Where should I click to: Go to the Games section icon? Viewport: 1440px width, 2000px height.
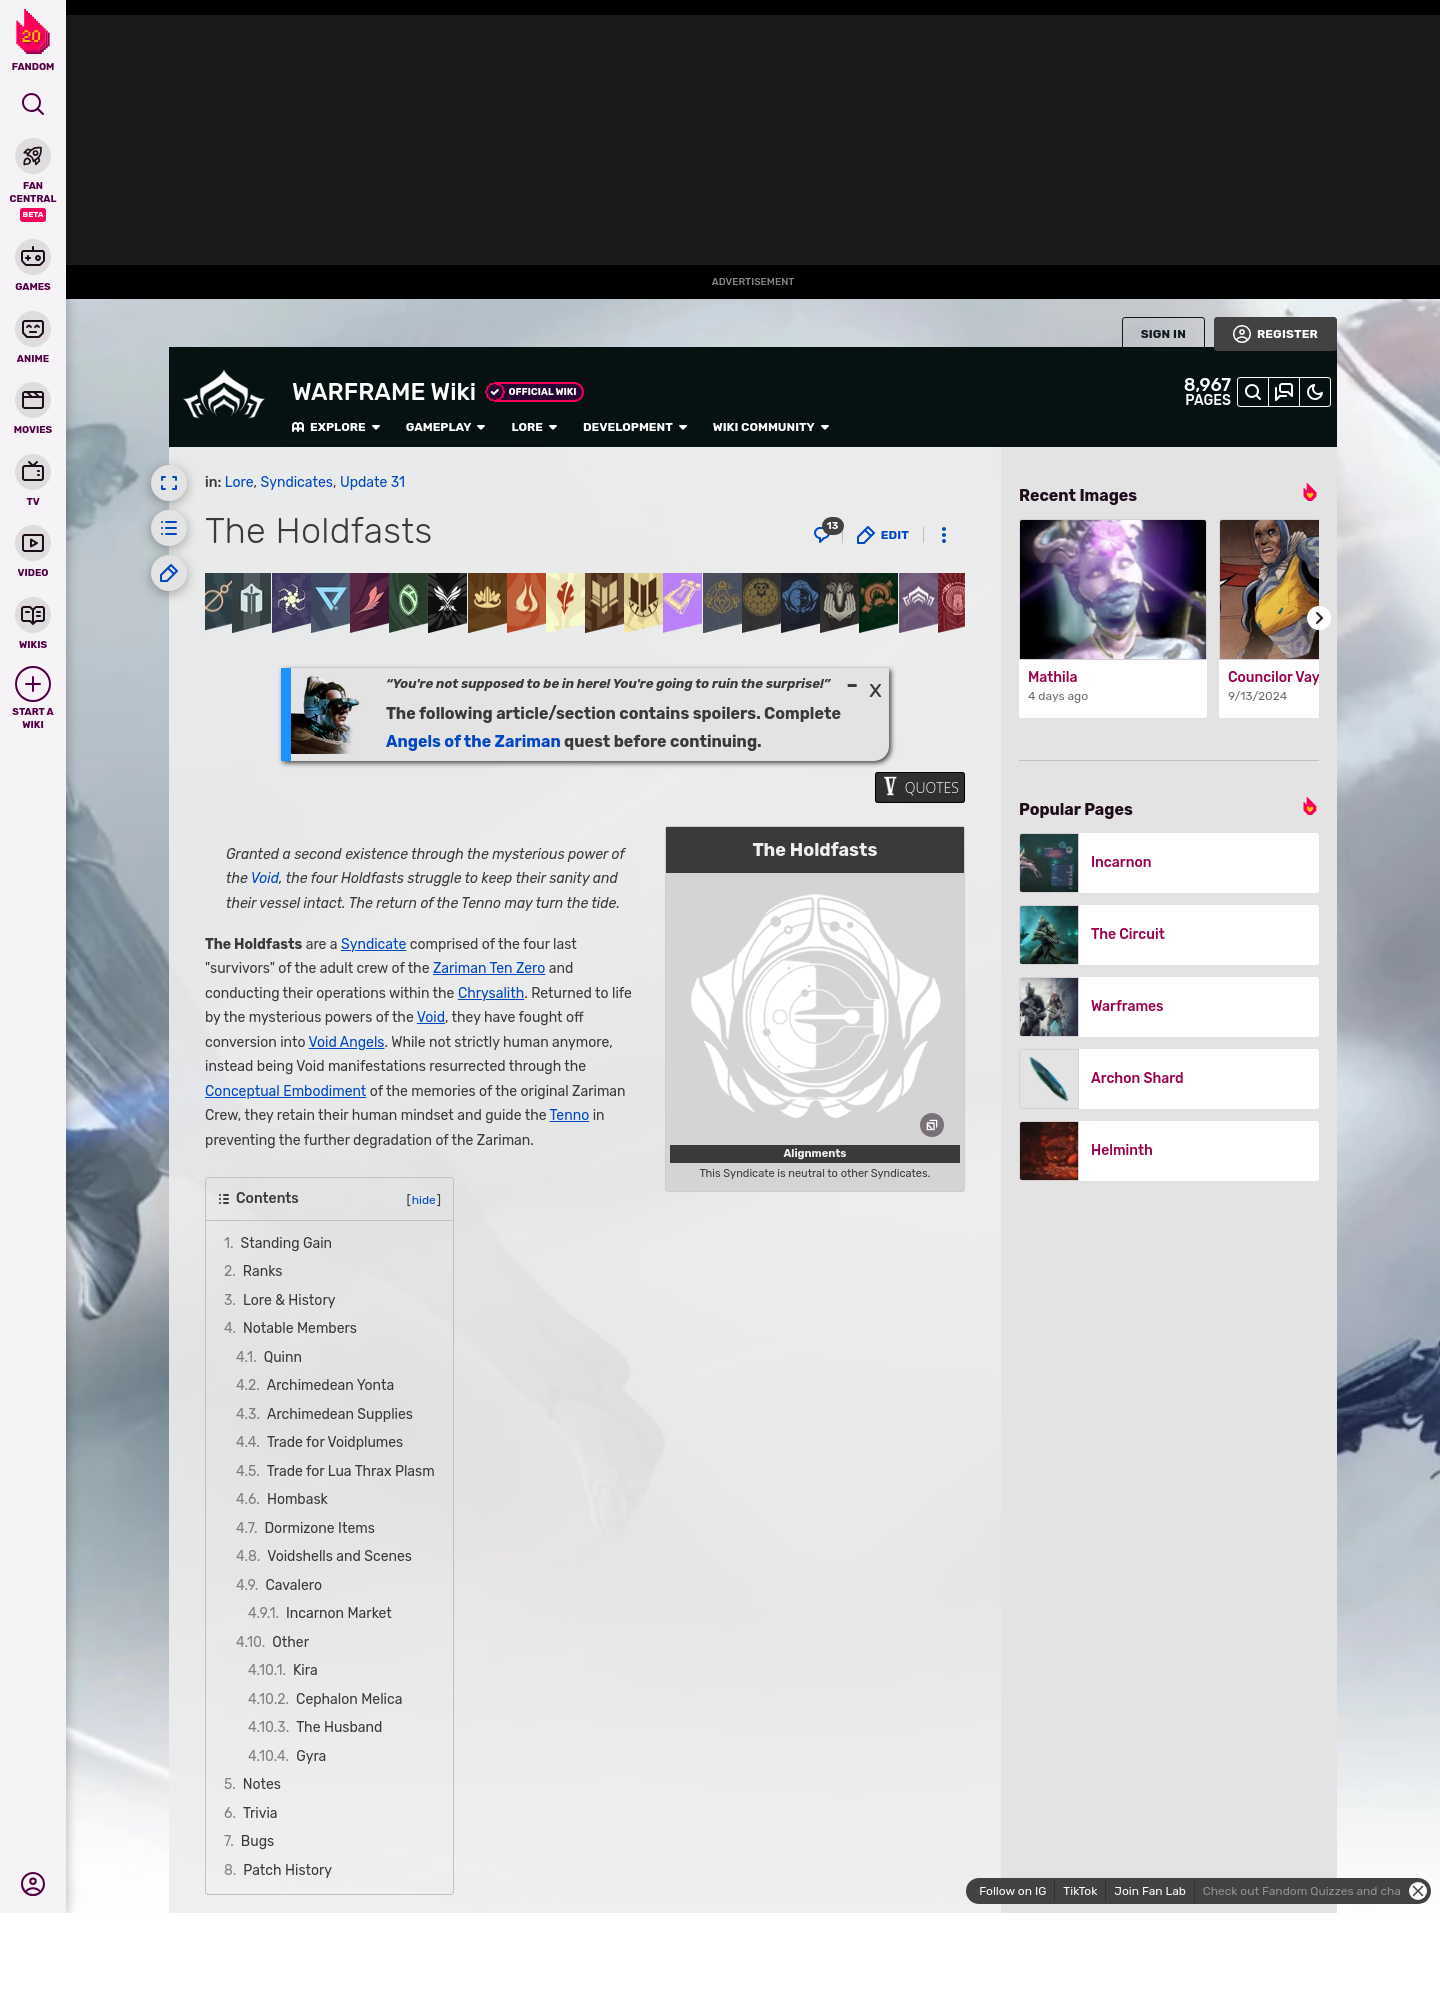33,257
